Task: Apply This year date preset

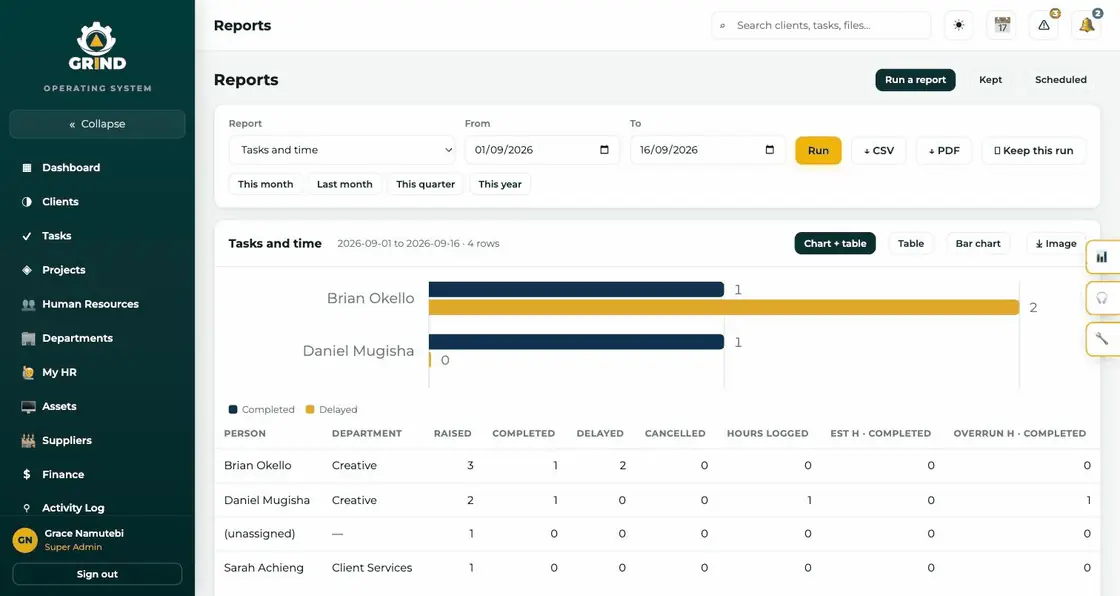Action: point(500,184)
